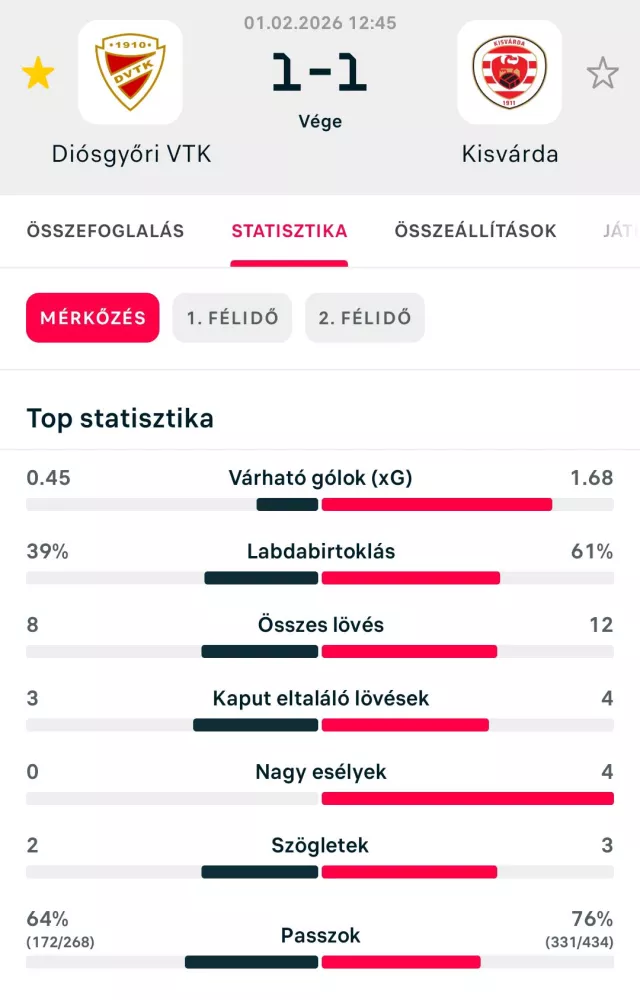Tap the Szögletek stat label
This screenshot has width=640, height=1000.
tap(320, 845)
